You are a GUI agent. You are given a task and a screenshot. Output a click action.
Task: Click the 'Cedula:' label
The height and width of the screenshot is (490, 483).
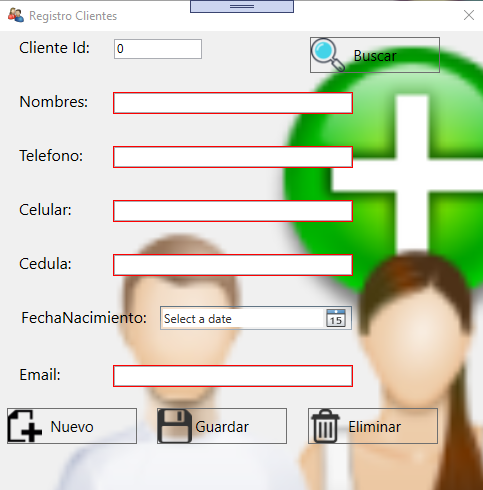(45, 264)
